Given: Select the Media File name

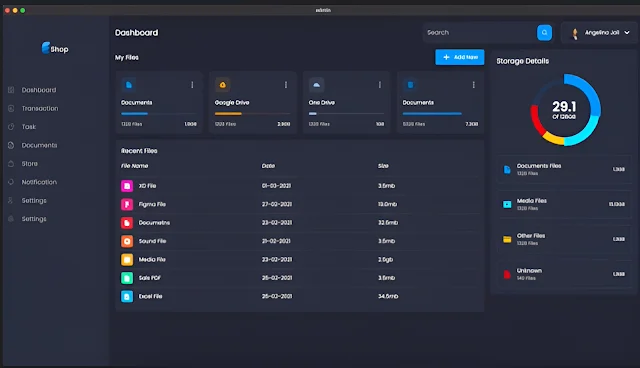Looking at the screenshot, I should point(152,259).
